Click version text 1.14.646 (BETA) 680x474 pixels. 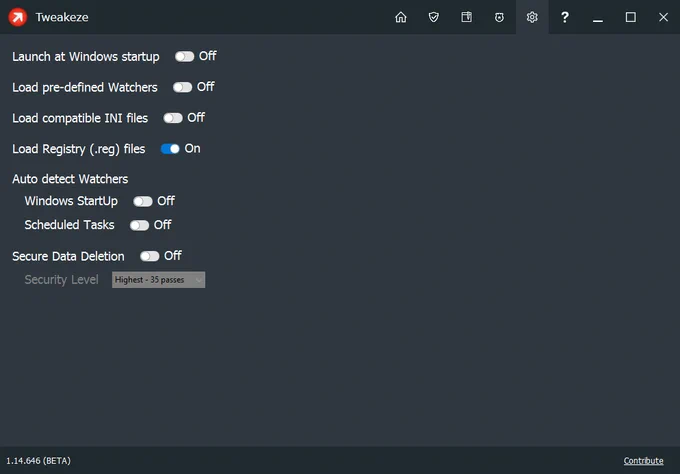click(x=39, y=461)
